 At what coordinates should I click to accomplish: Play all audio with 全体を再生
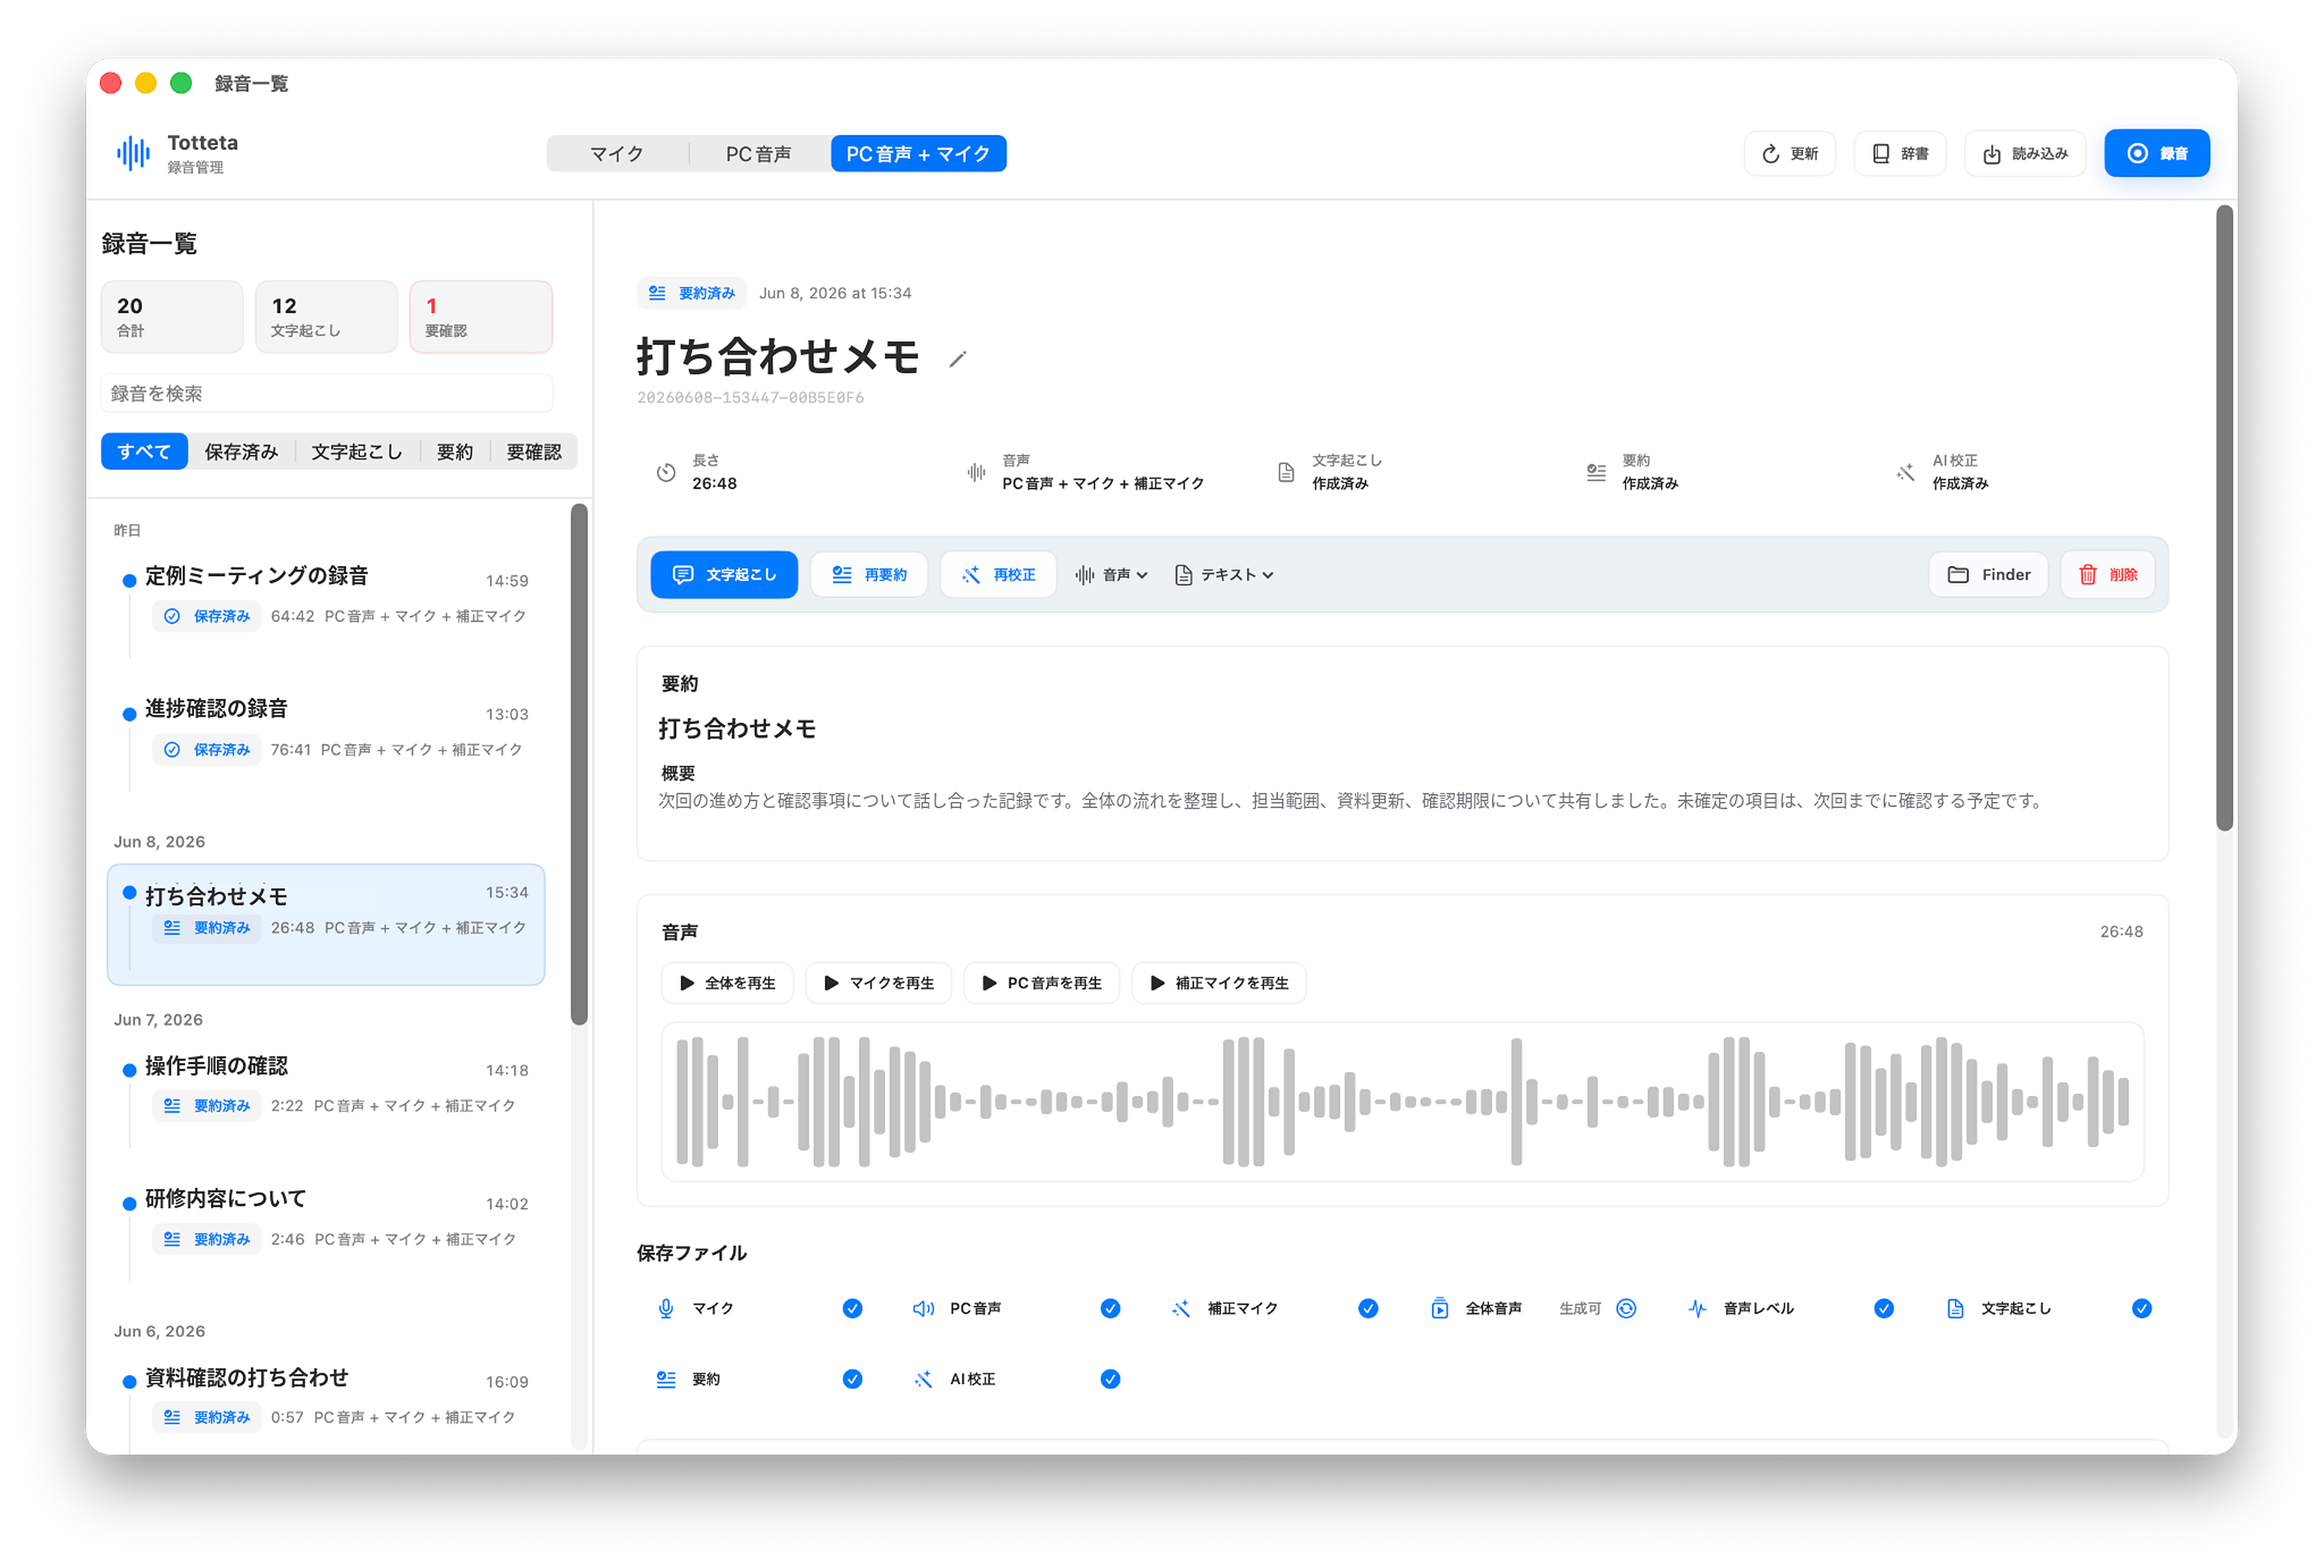(x=727, y=983)
